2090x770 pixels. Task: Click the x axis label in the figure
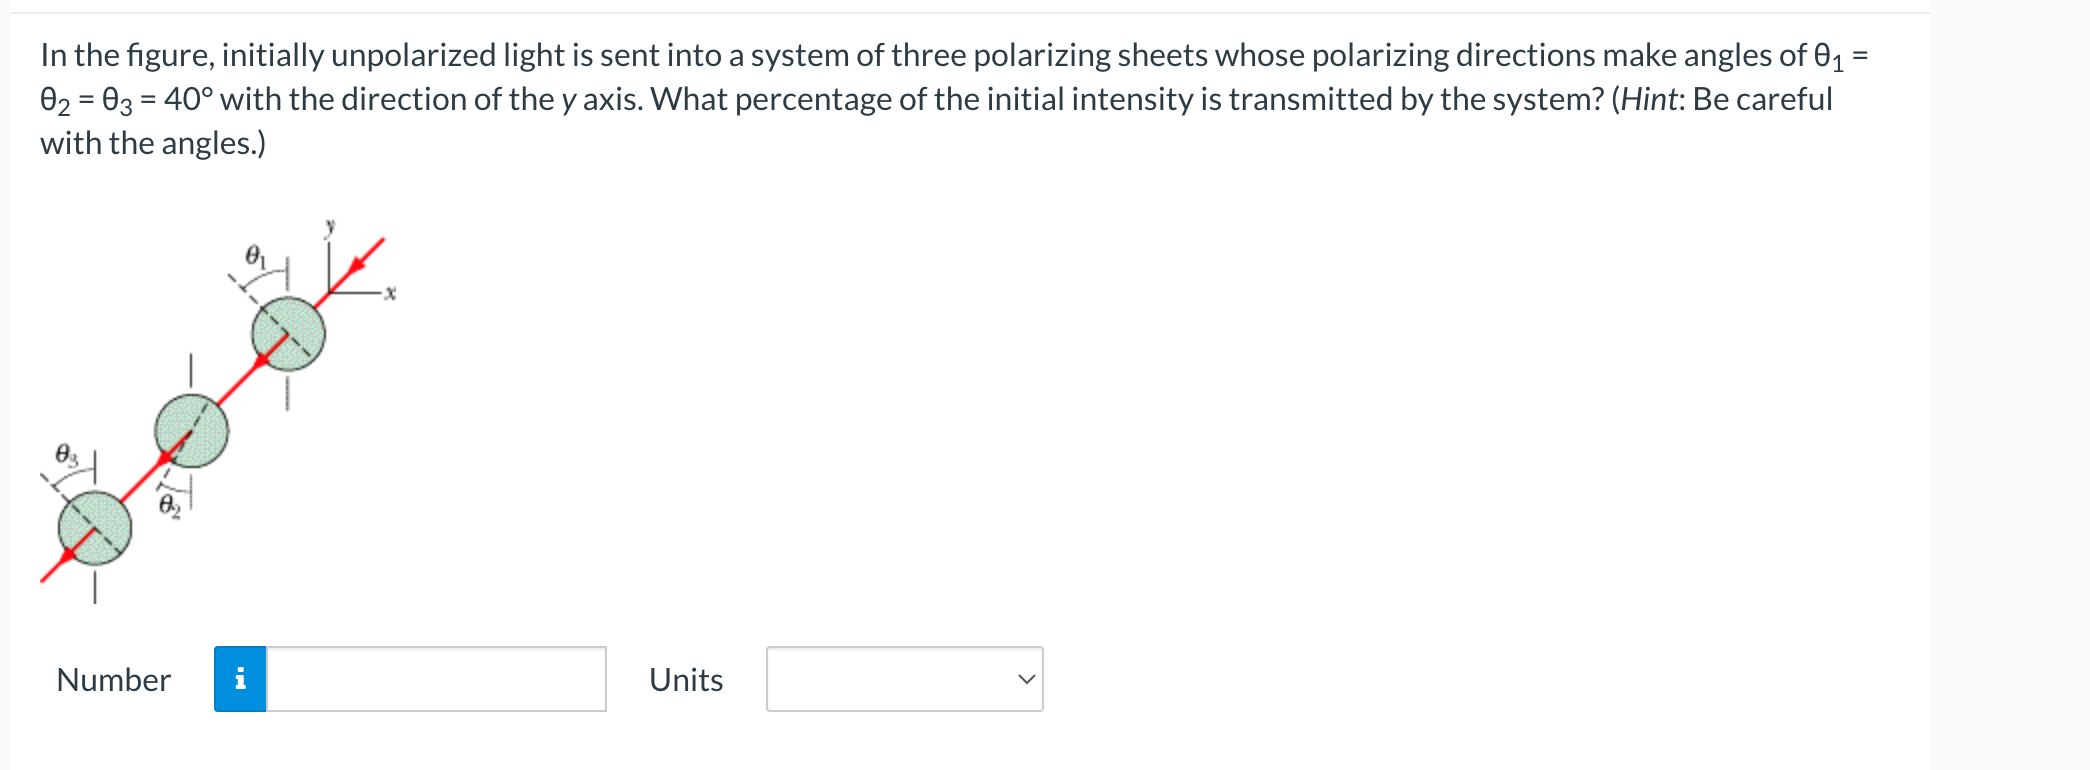click(390, 290)
